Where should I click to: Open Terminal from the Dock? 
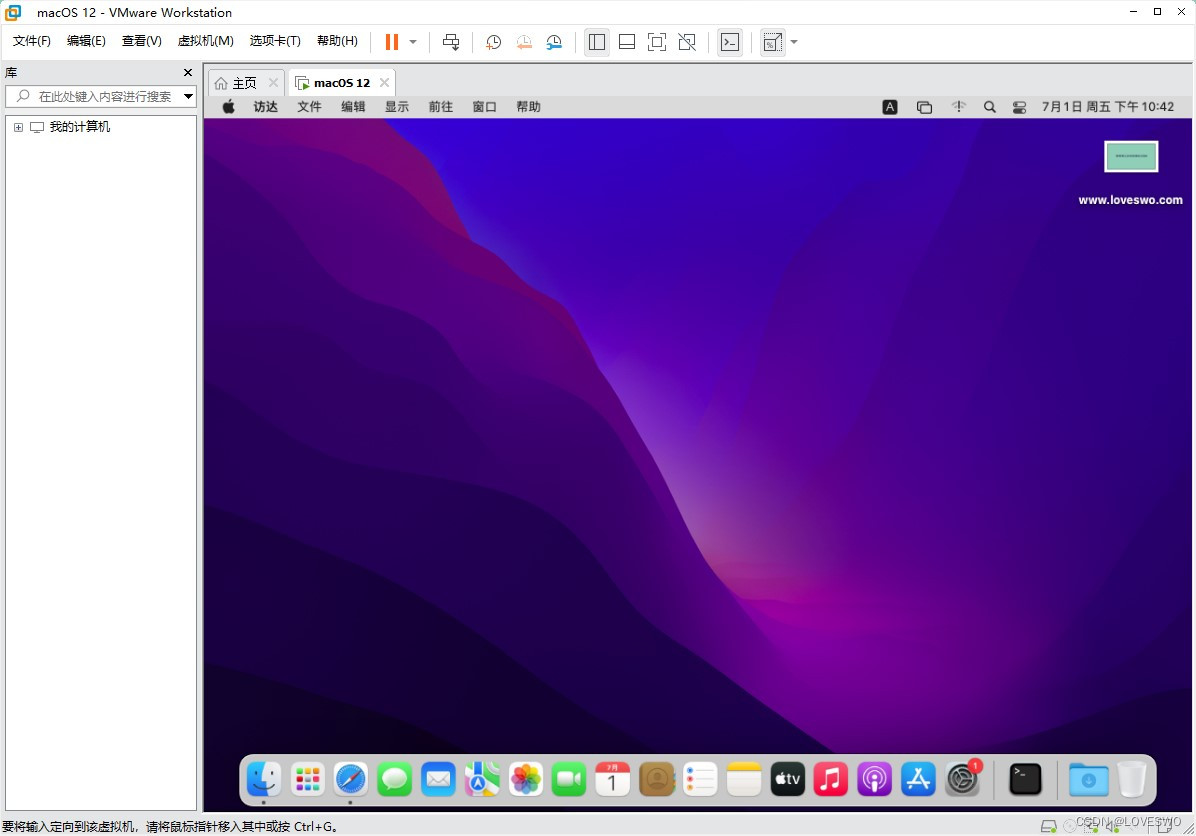point(1025,780)
